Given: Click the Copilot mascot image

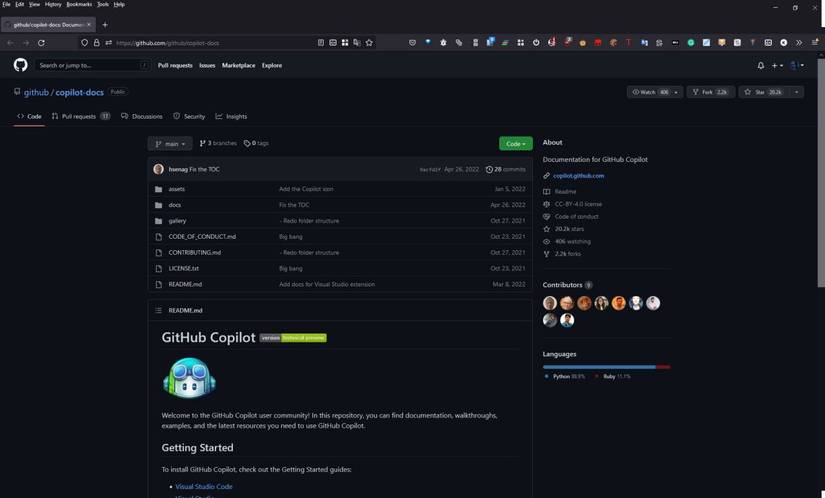Looking at the screenshot, I should point(189,378).
